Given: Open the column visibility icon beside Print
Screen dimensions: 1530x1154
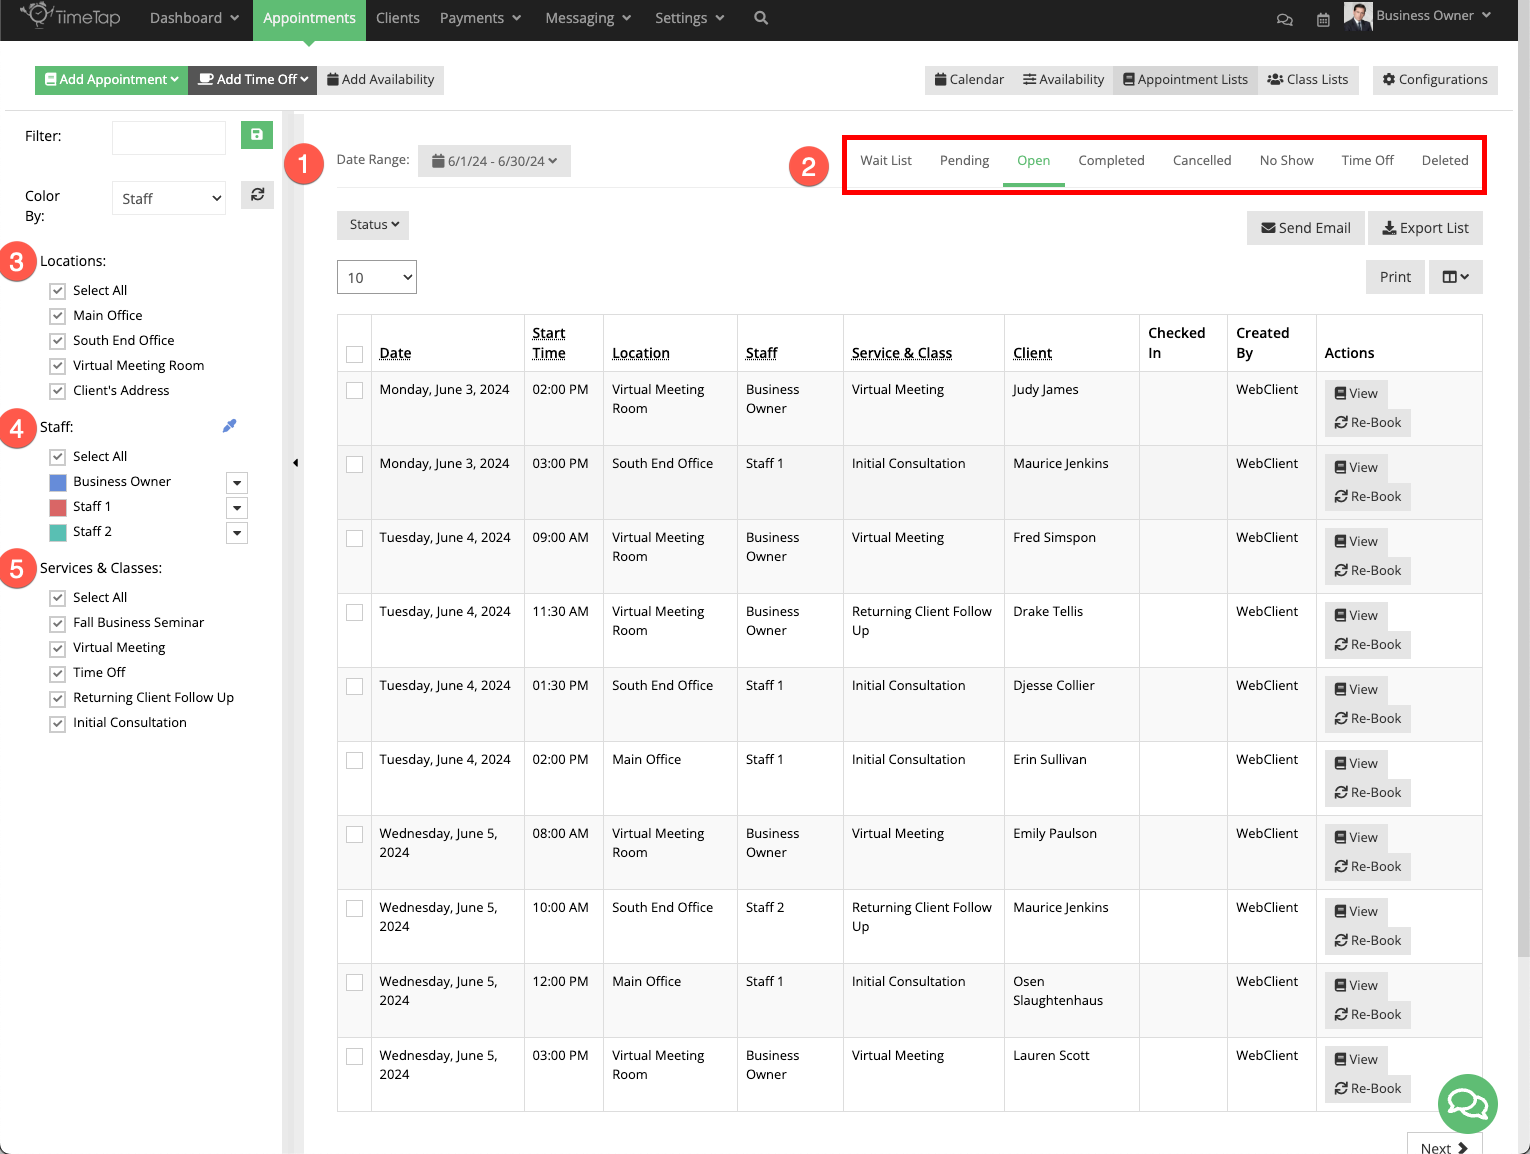Looking at the screenshot, I should coord(1455,276).
